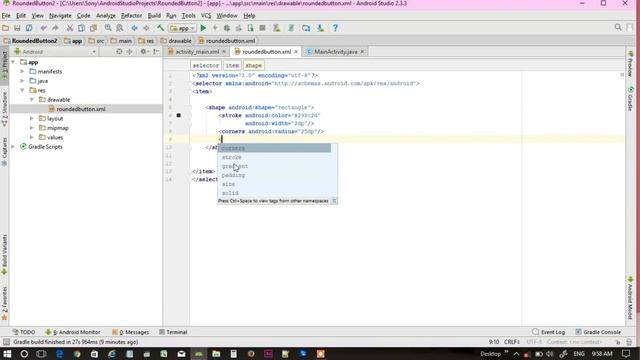Select roundedbutton.xml in the project tree
The image size is (640, 360).
coord(81,109)
